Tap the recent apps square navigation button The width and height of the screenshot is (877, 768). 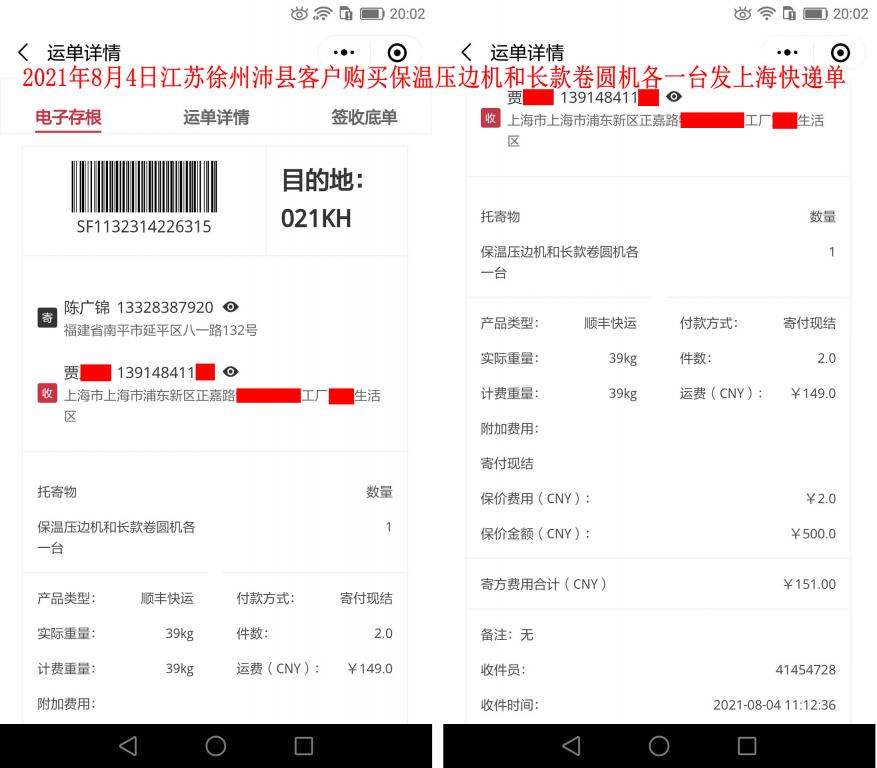[x=302, y=744]
